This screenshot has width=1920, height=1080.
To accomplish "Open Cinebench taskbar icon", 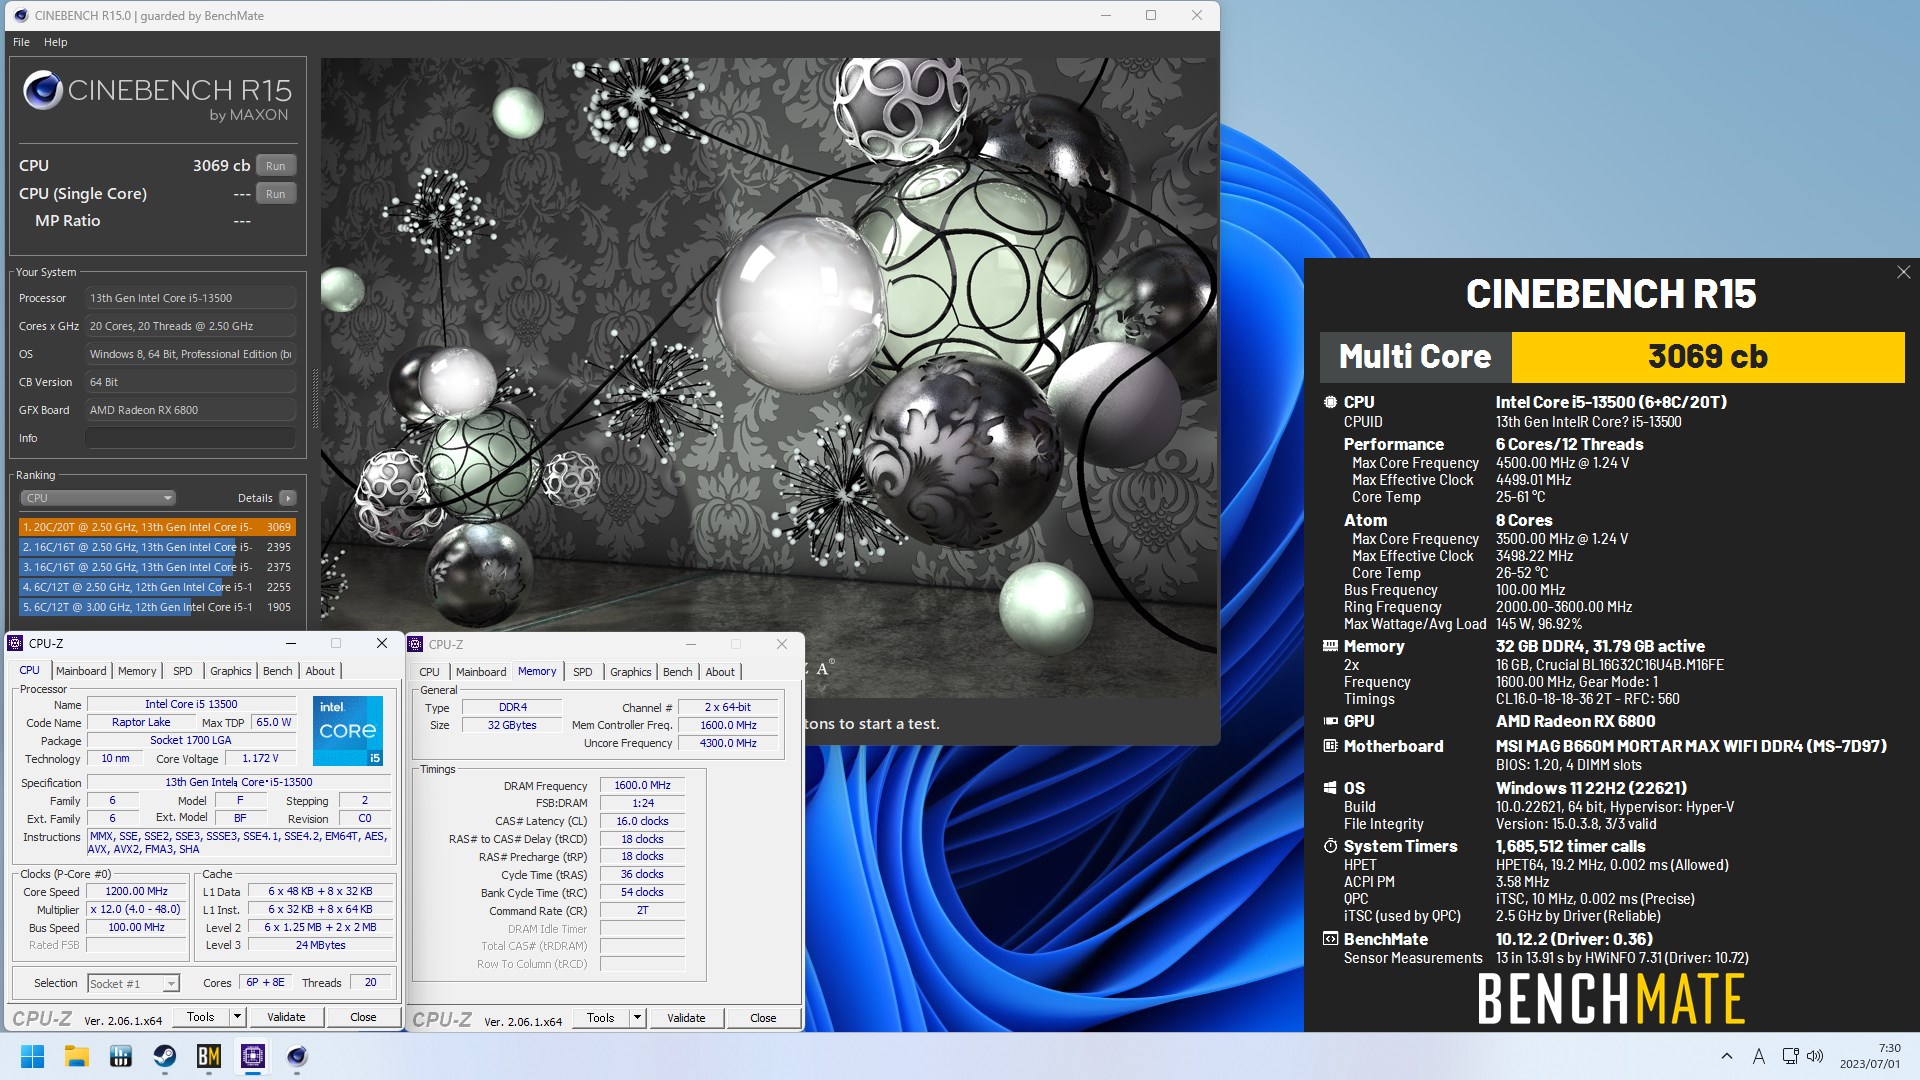I will 297,1056.
